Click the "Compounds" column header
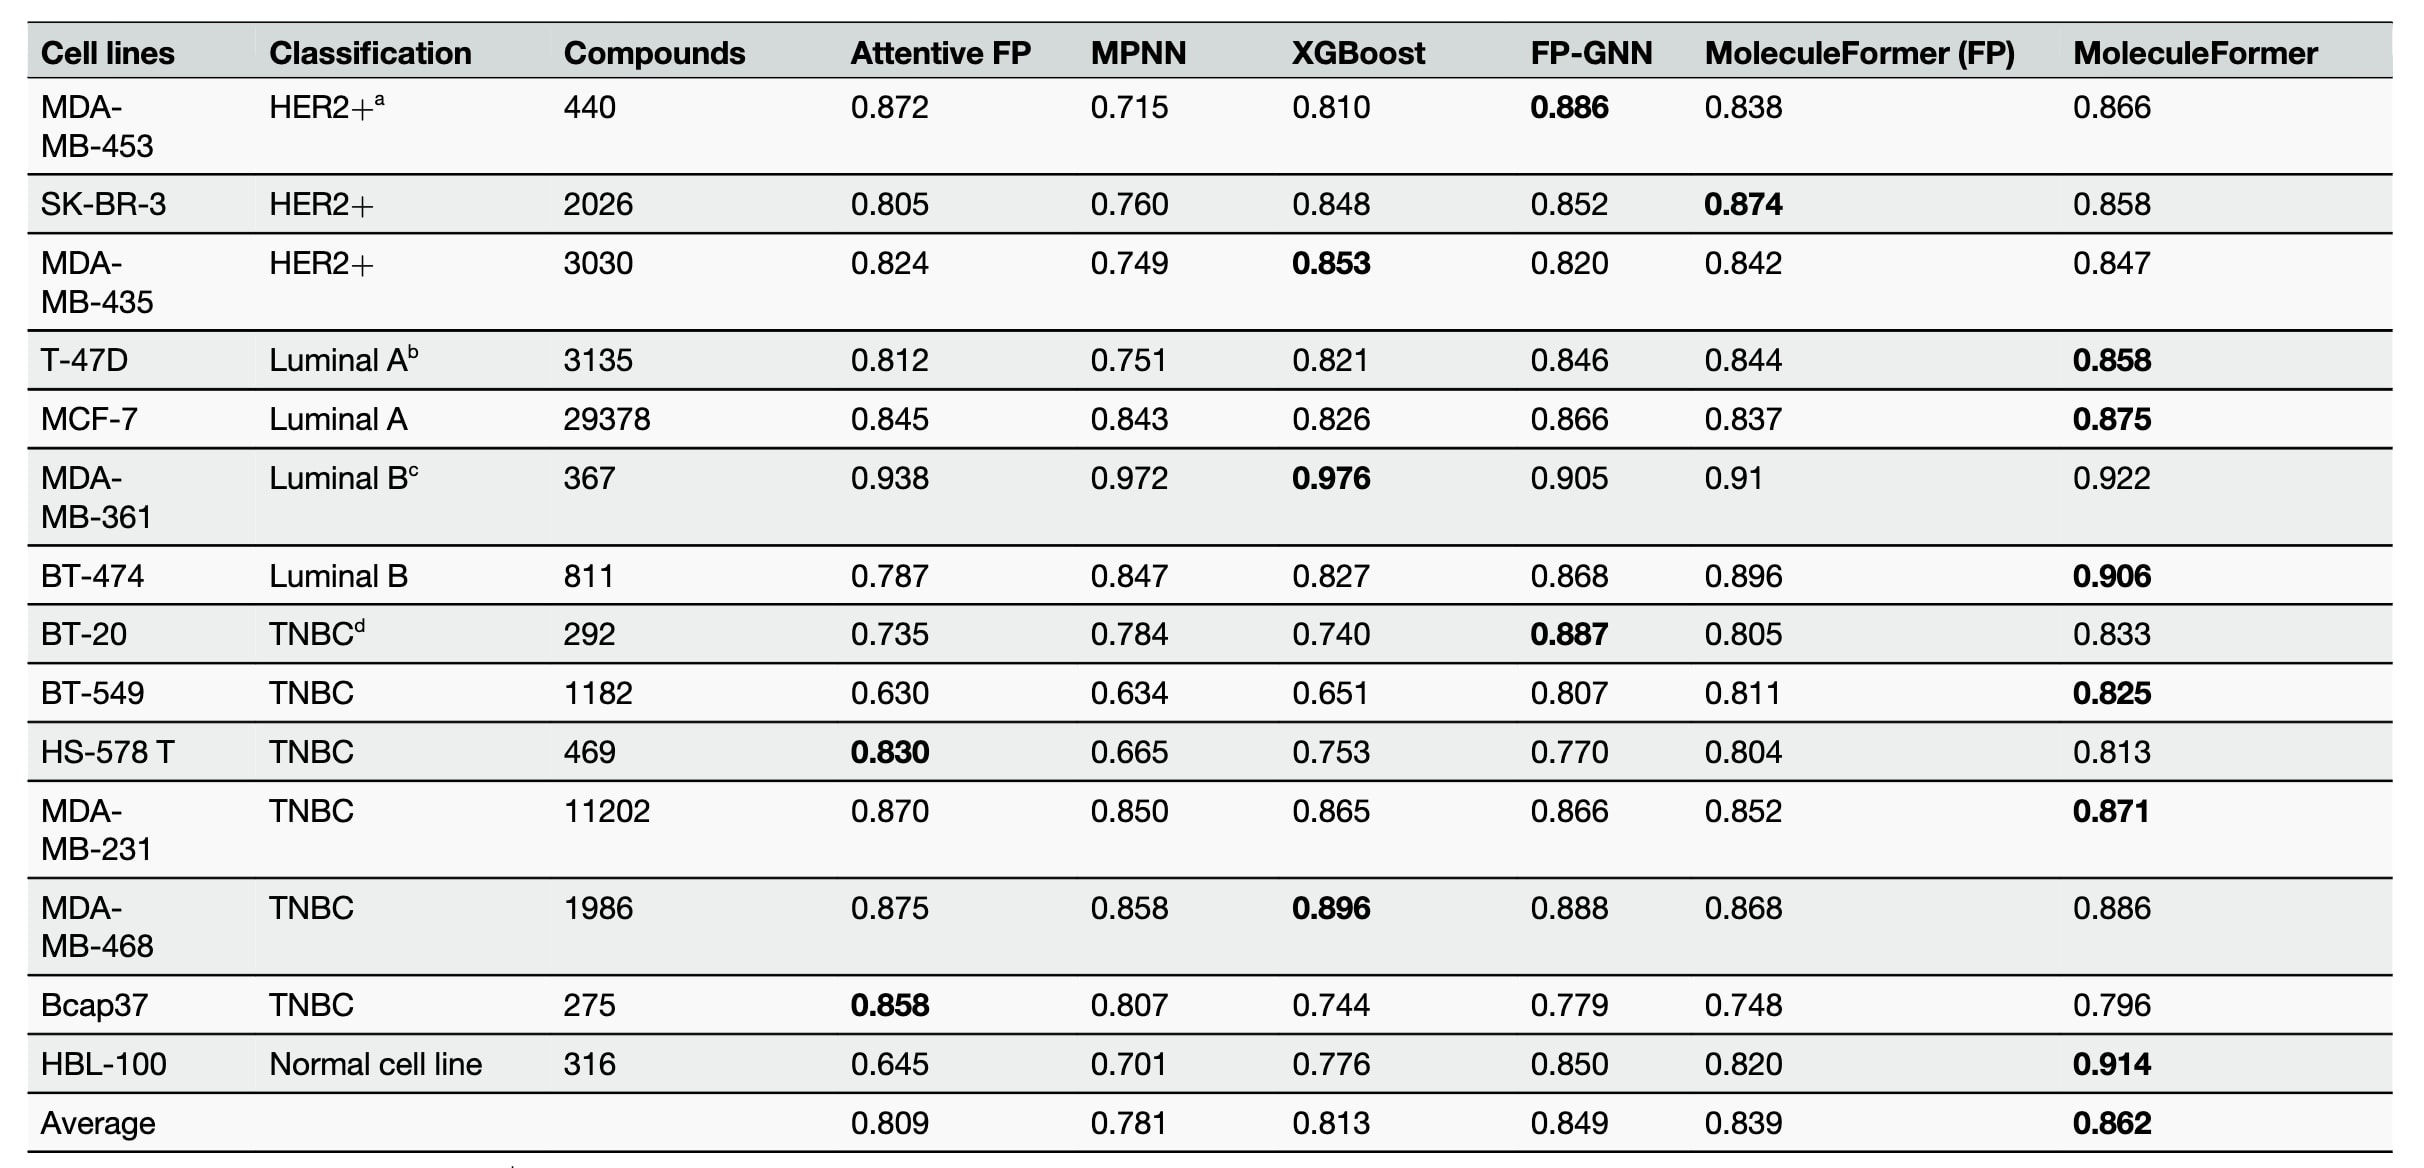 (654, 53)
